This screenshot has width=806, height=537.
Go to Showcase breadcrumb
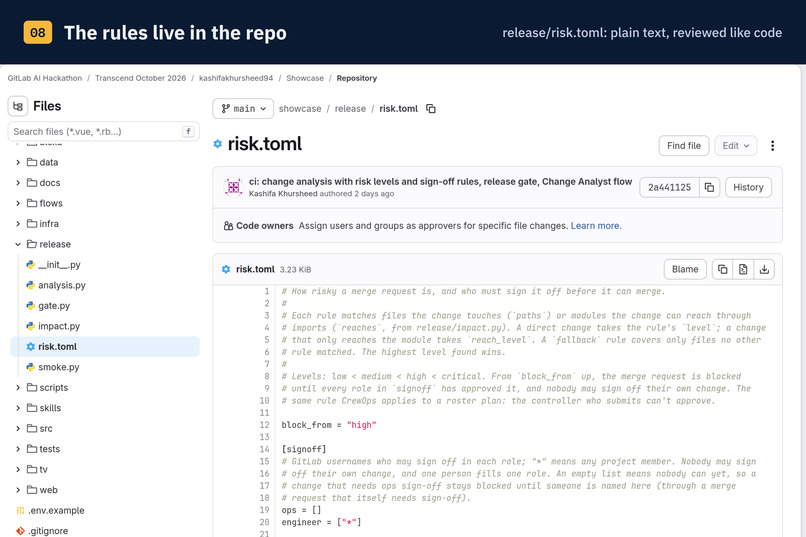305,78
